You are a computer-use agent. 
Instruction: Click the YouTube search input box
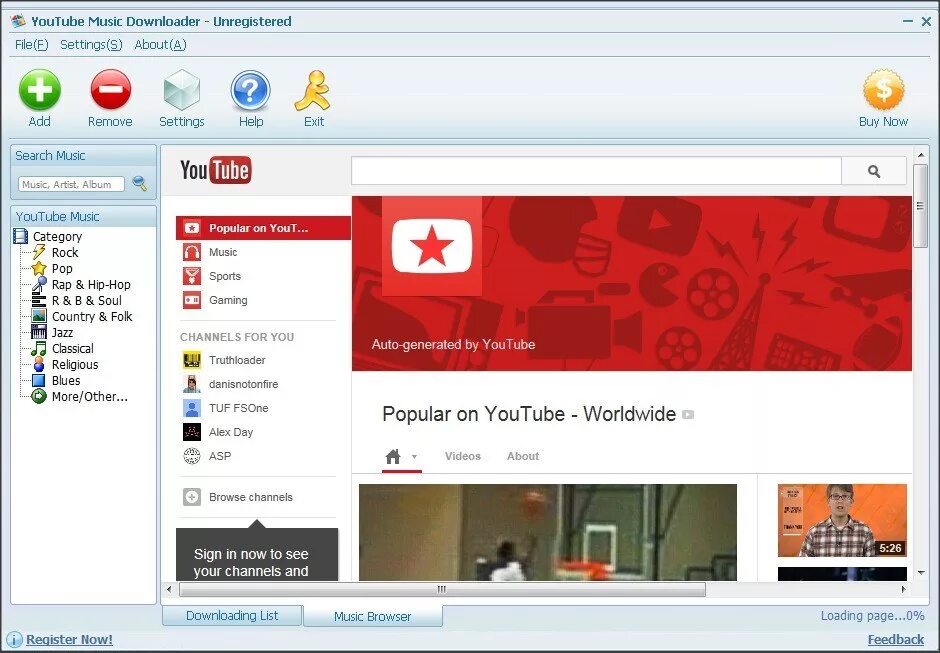click(596, 171)
